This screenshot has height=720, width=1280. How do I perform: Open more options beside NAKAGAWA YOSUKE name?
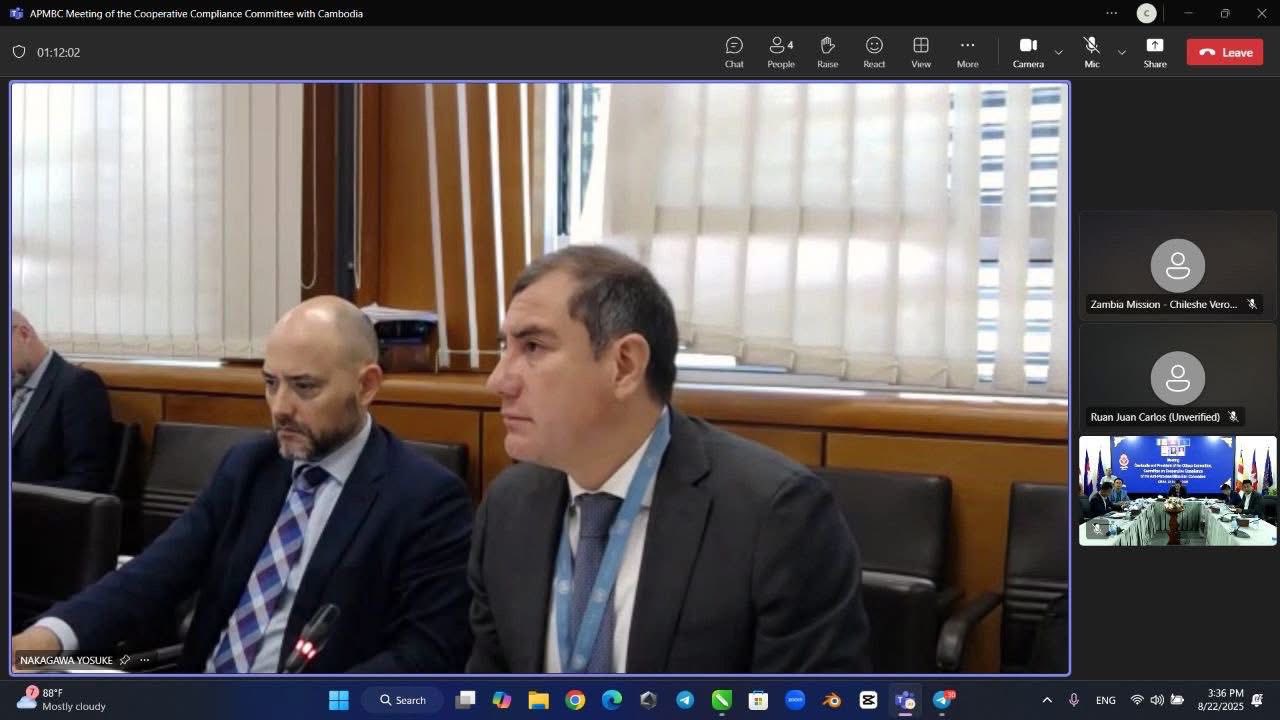145,660
